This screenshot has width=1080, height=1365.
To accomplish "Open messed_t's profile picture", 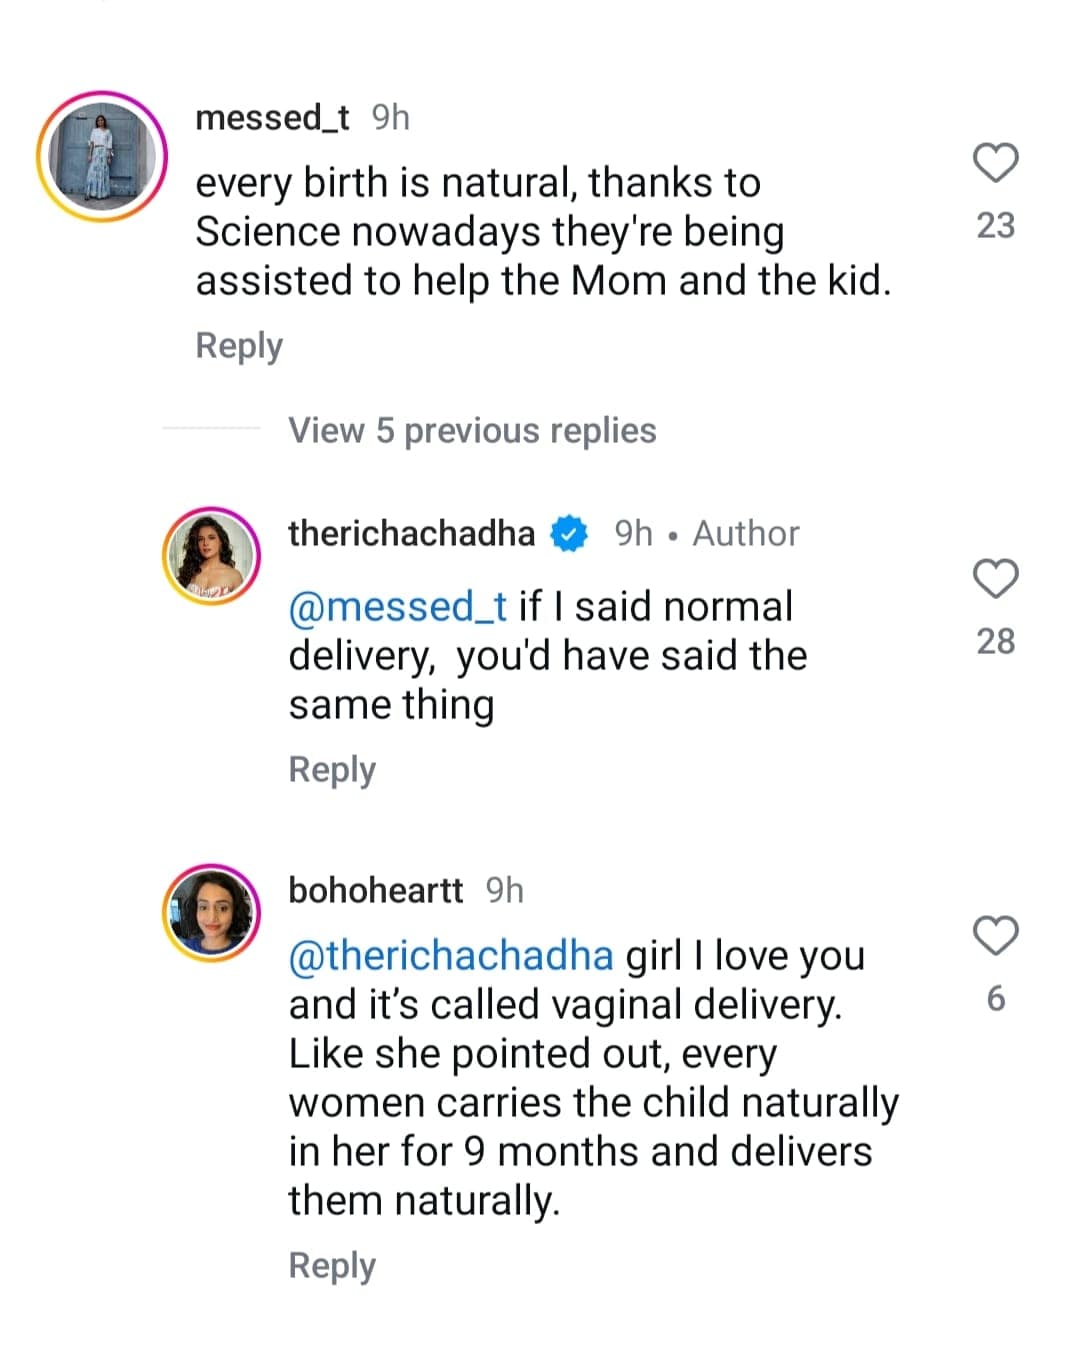I will 102,156.
